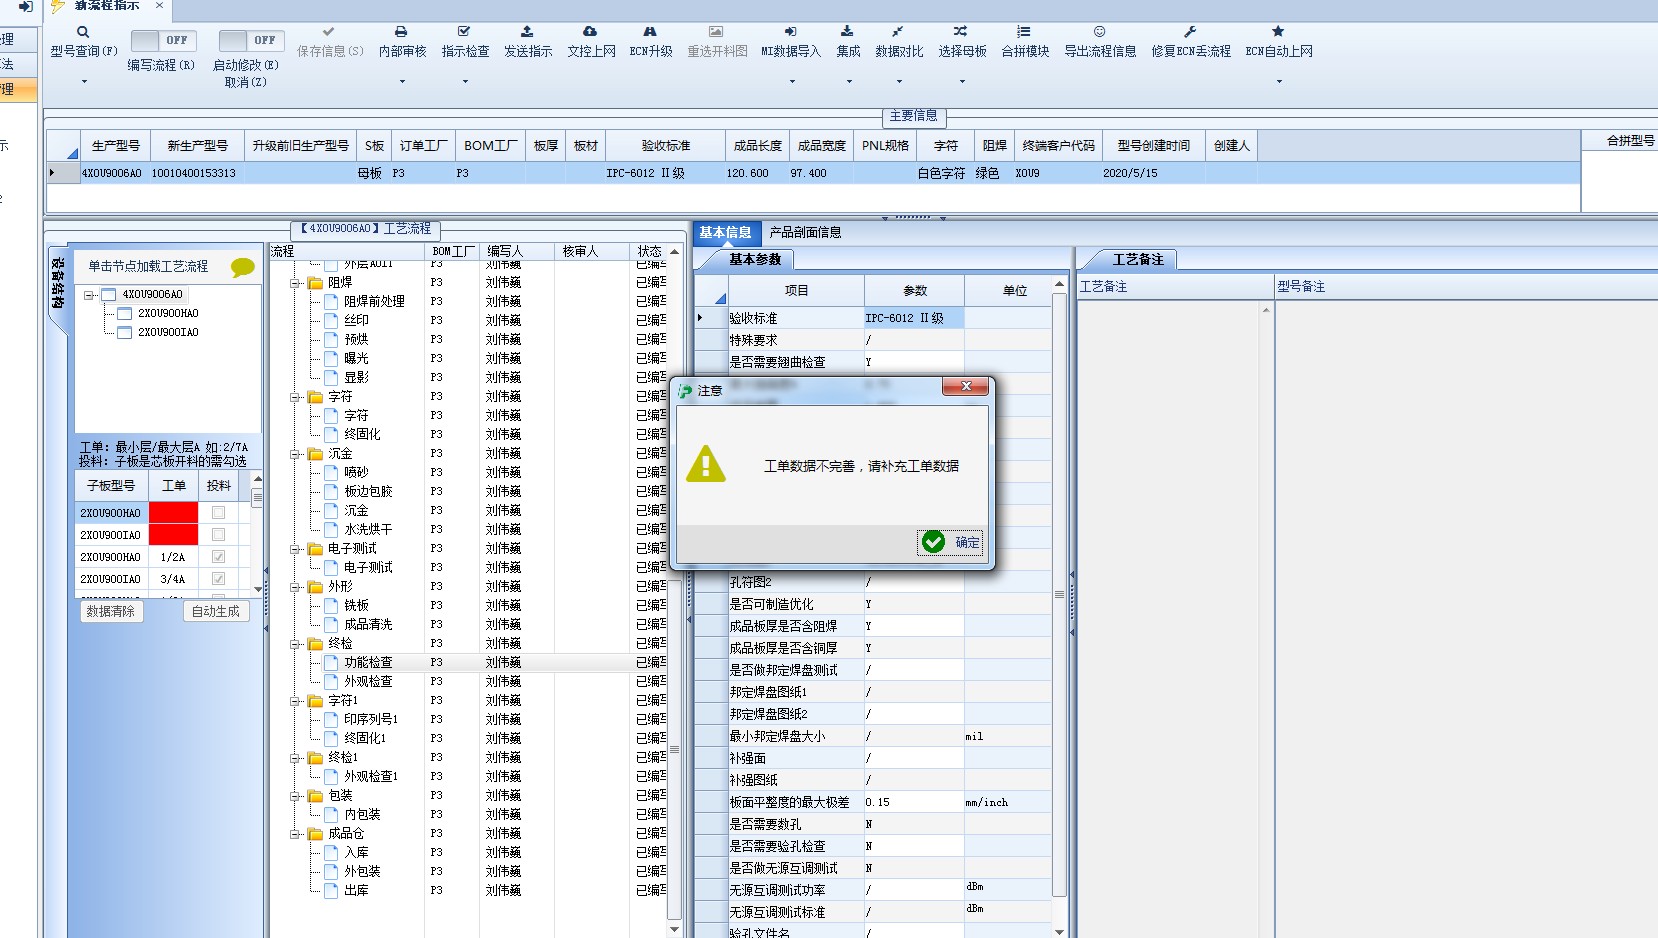Click the 功能检查 document icon

pyautogui.click(x=331, y=663)
